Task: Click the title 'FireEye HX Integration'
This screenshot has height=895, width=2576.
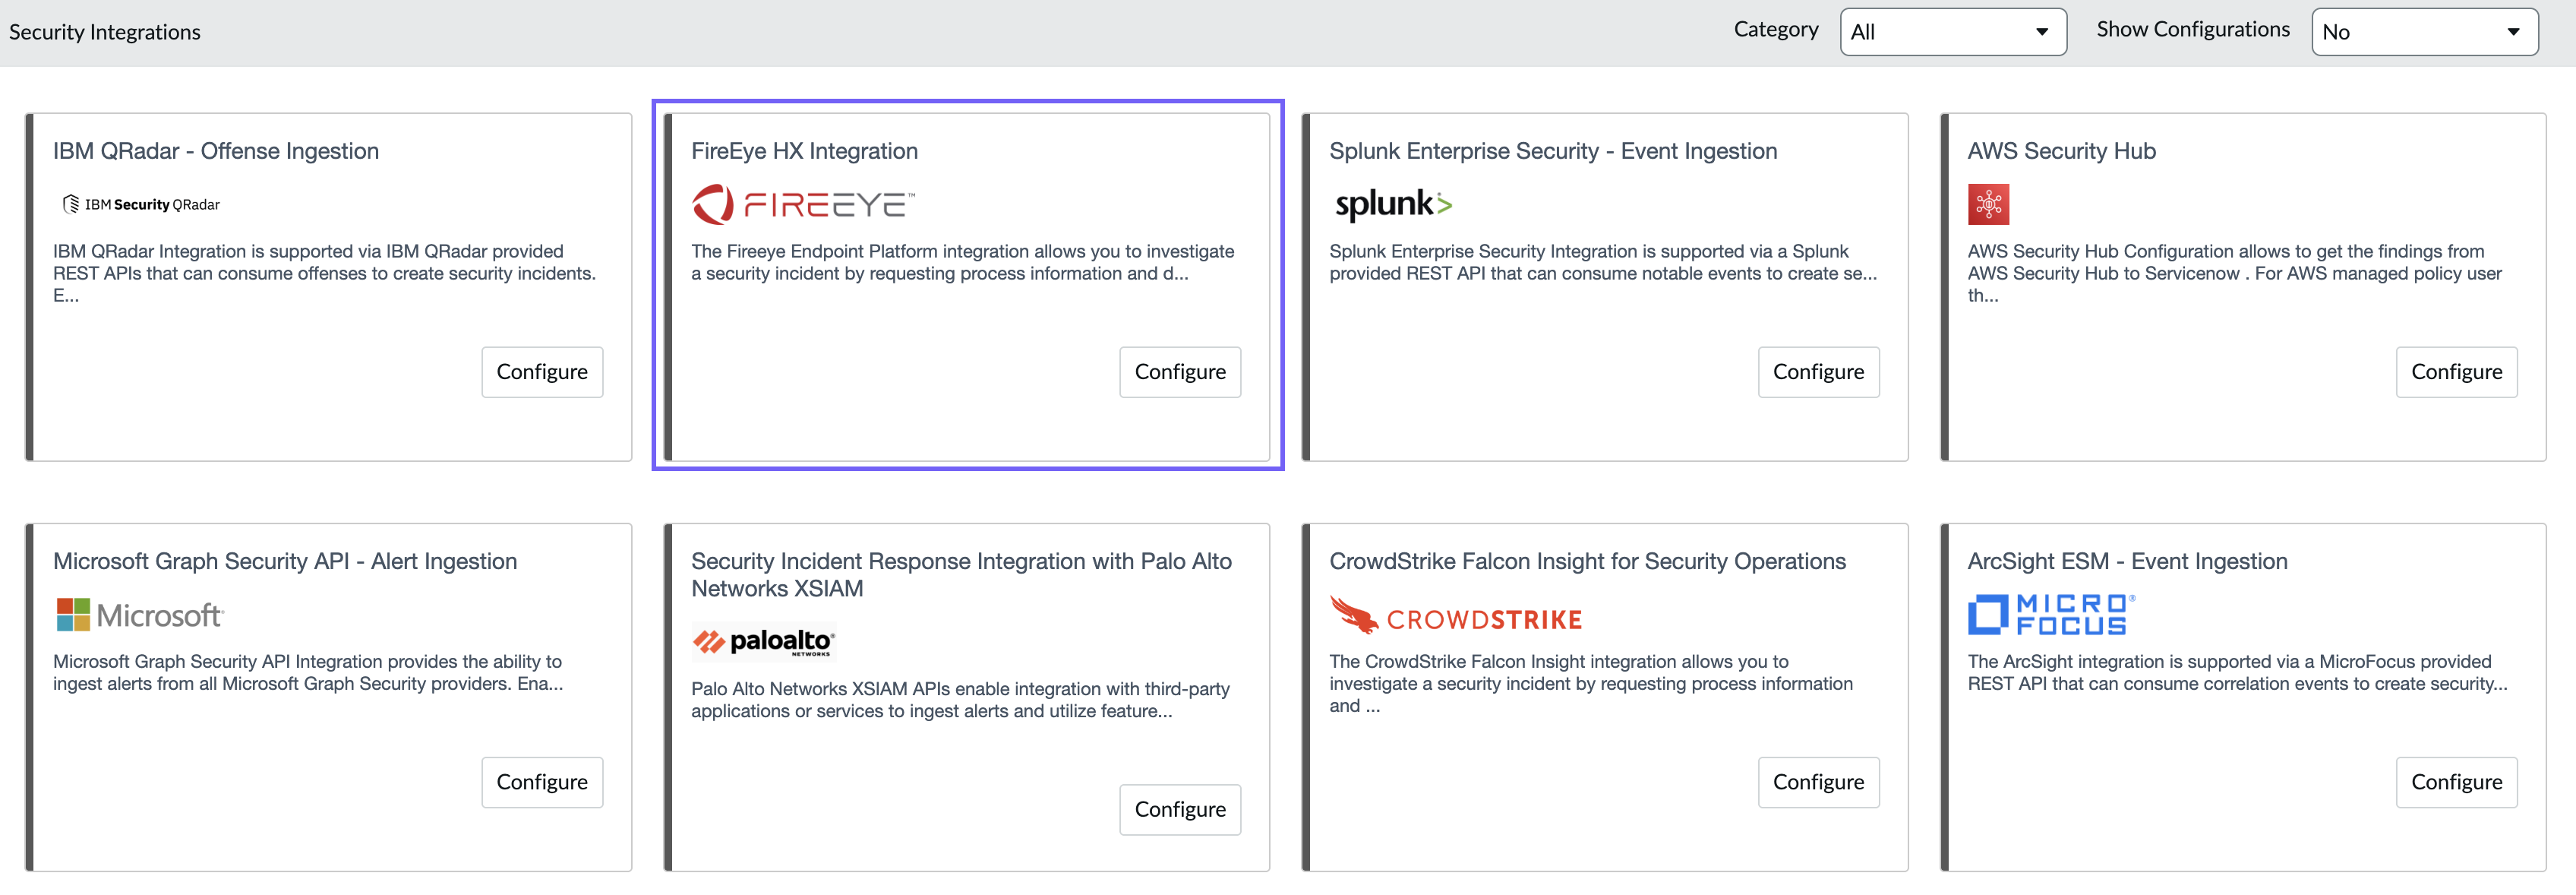Action: click(x=804, y=151)
